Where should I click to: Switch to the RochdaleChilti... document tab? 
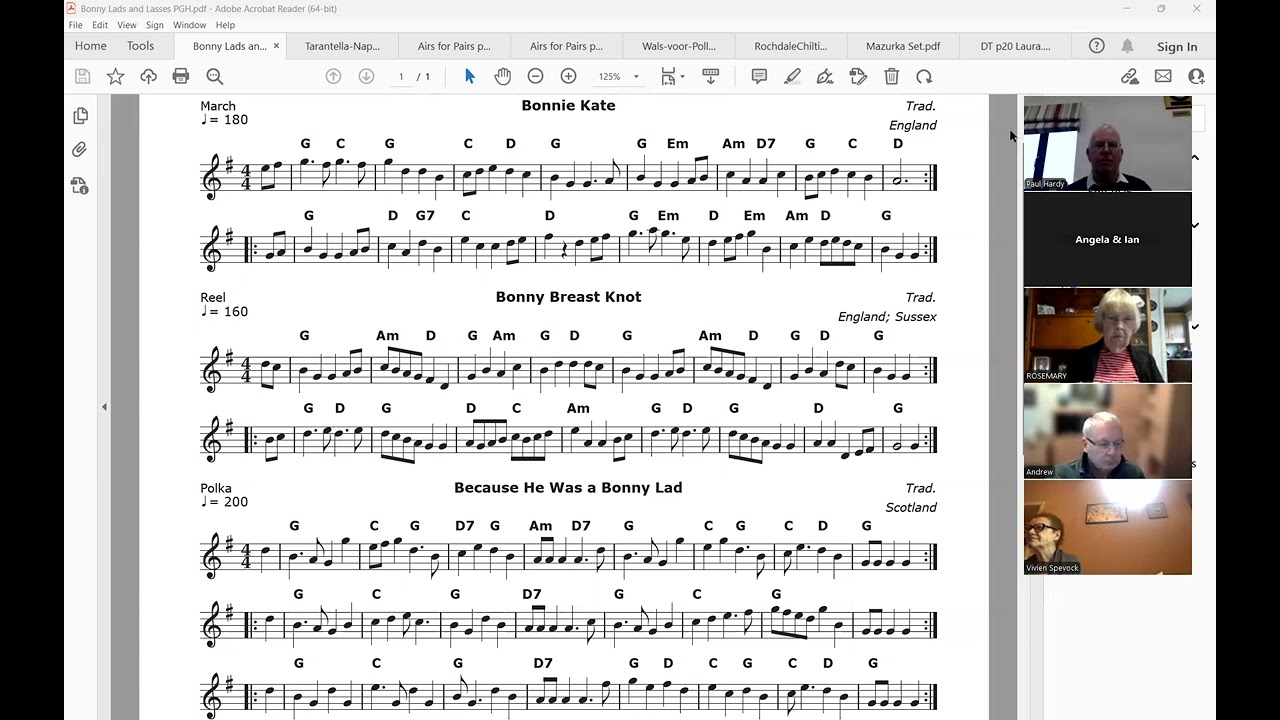pos(791,46)
